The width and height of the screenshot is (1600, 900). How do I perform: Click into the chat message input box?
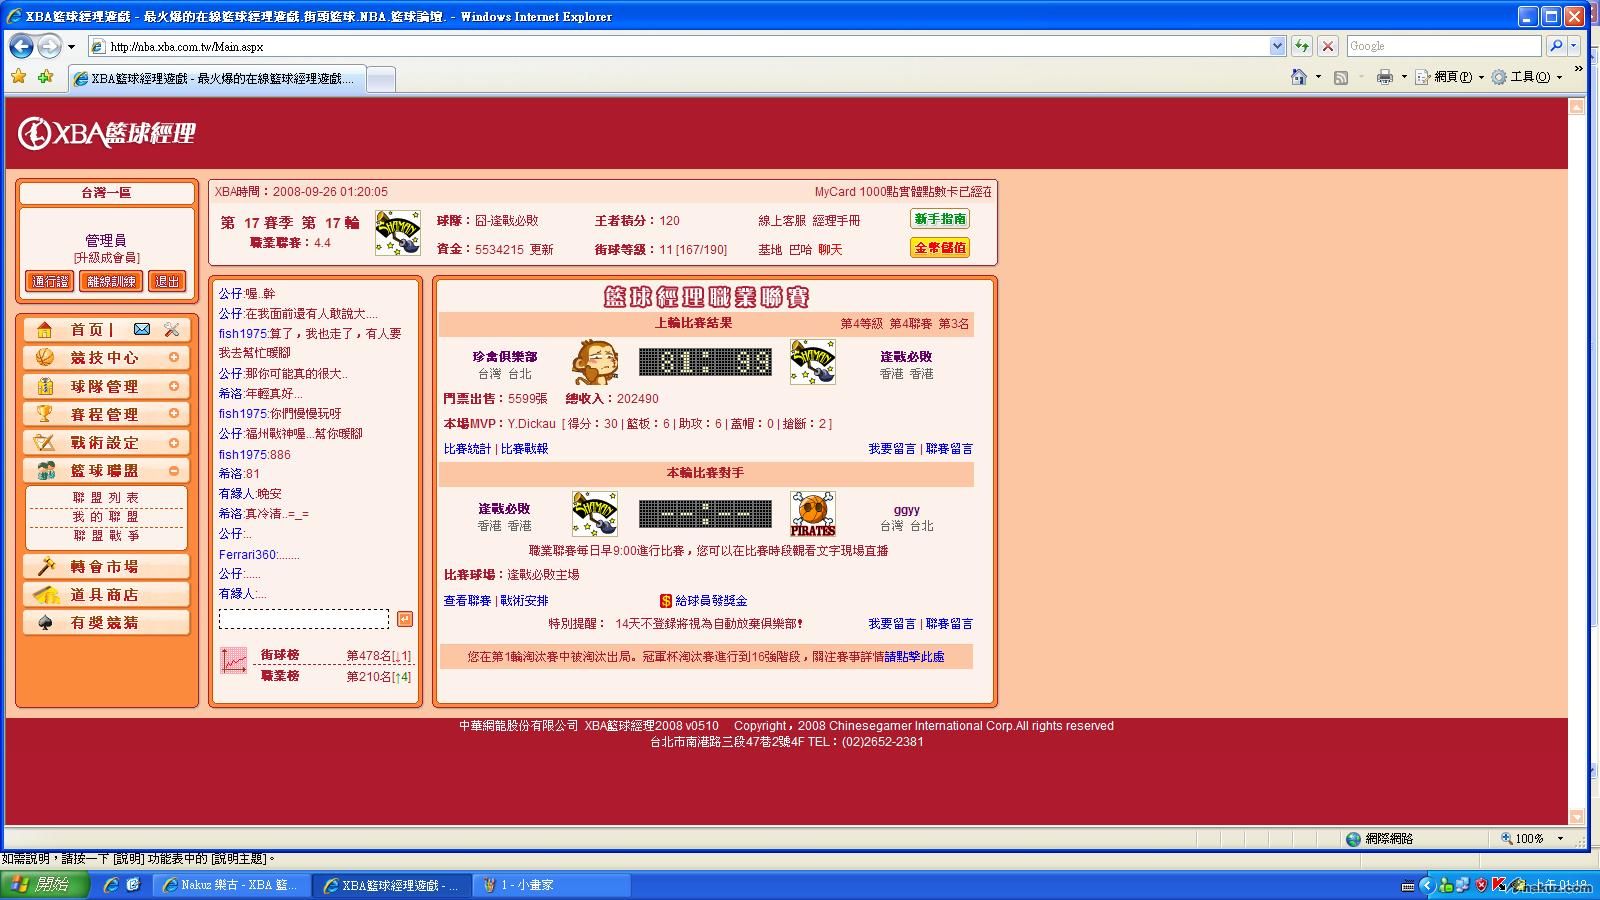point(304,620)
